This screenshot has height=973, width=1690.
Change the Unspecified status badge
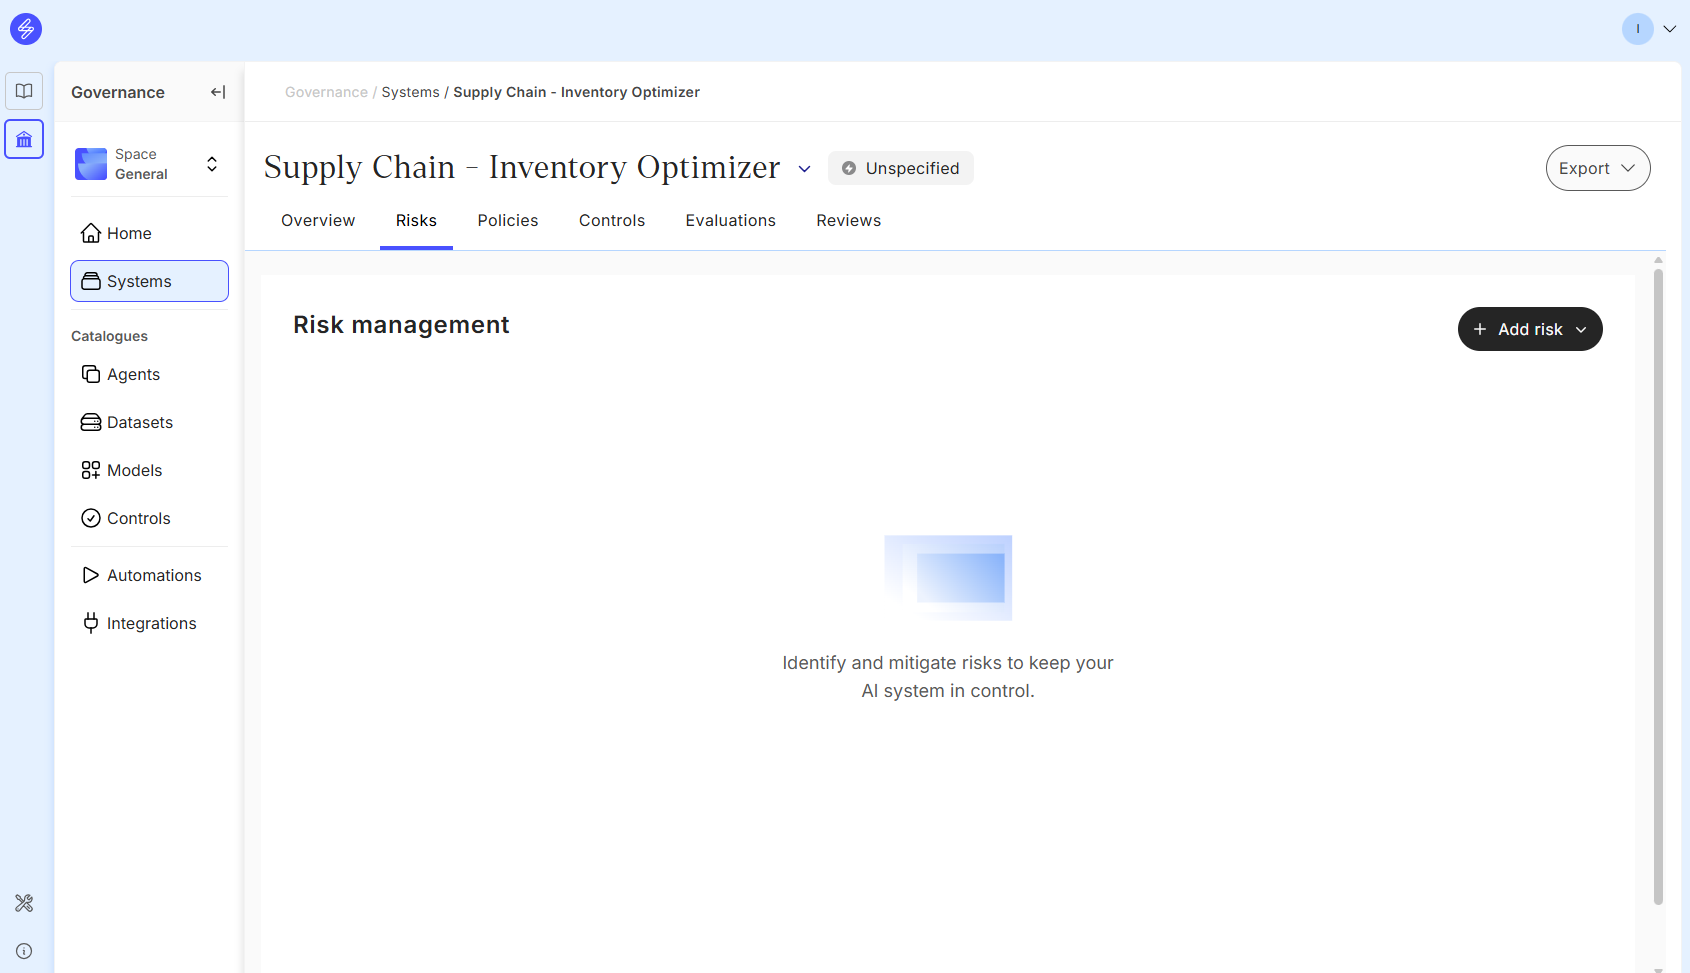point(900,168)
